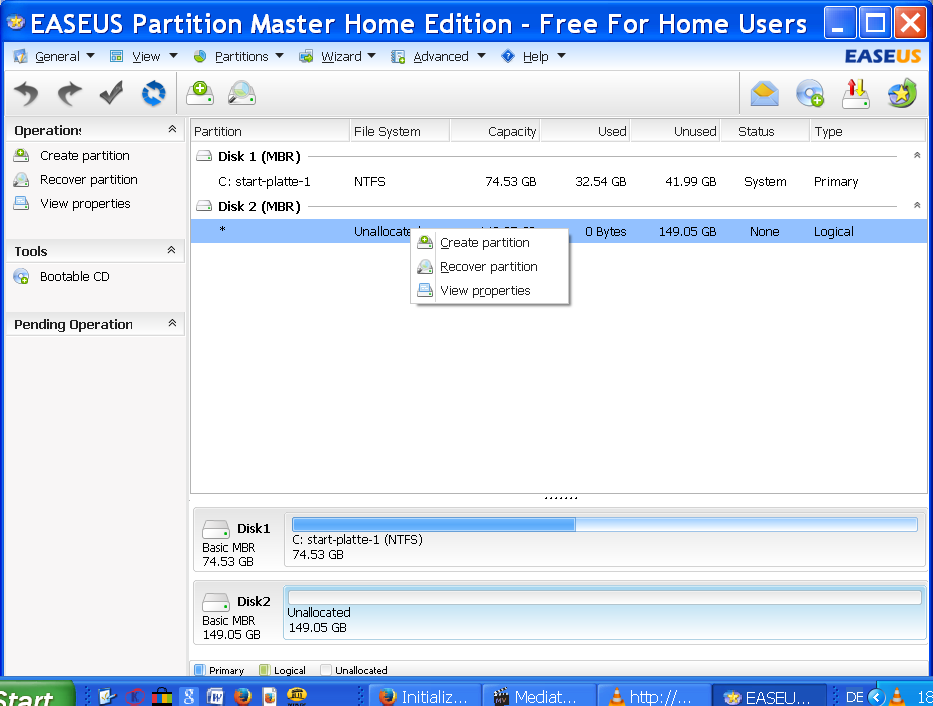Click Disk1 drive icon in disk map

(215, 529)
